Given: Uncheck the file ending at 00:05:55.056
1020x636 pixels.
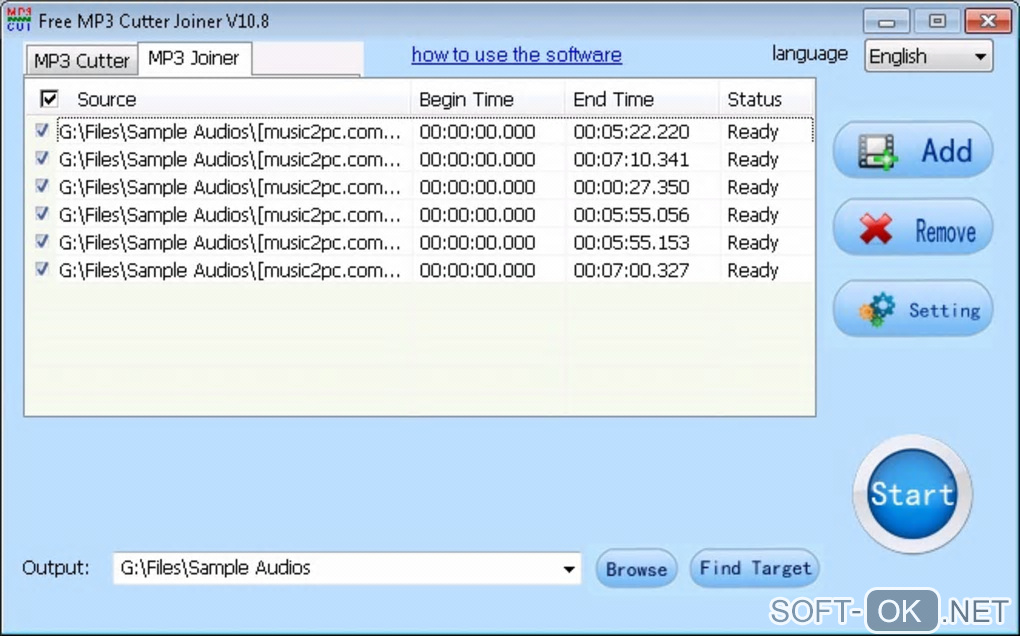Looking at the screenshot, I should click(42, 213).
